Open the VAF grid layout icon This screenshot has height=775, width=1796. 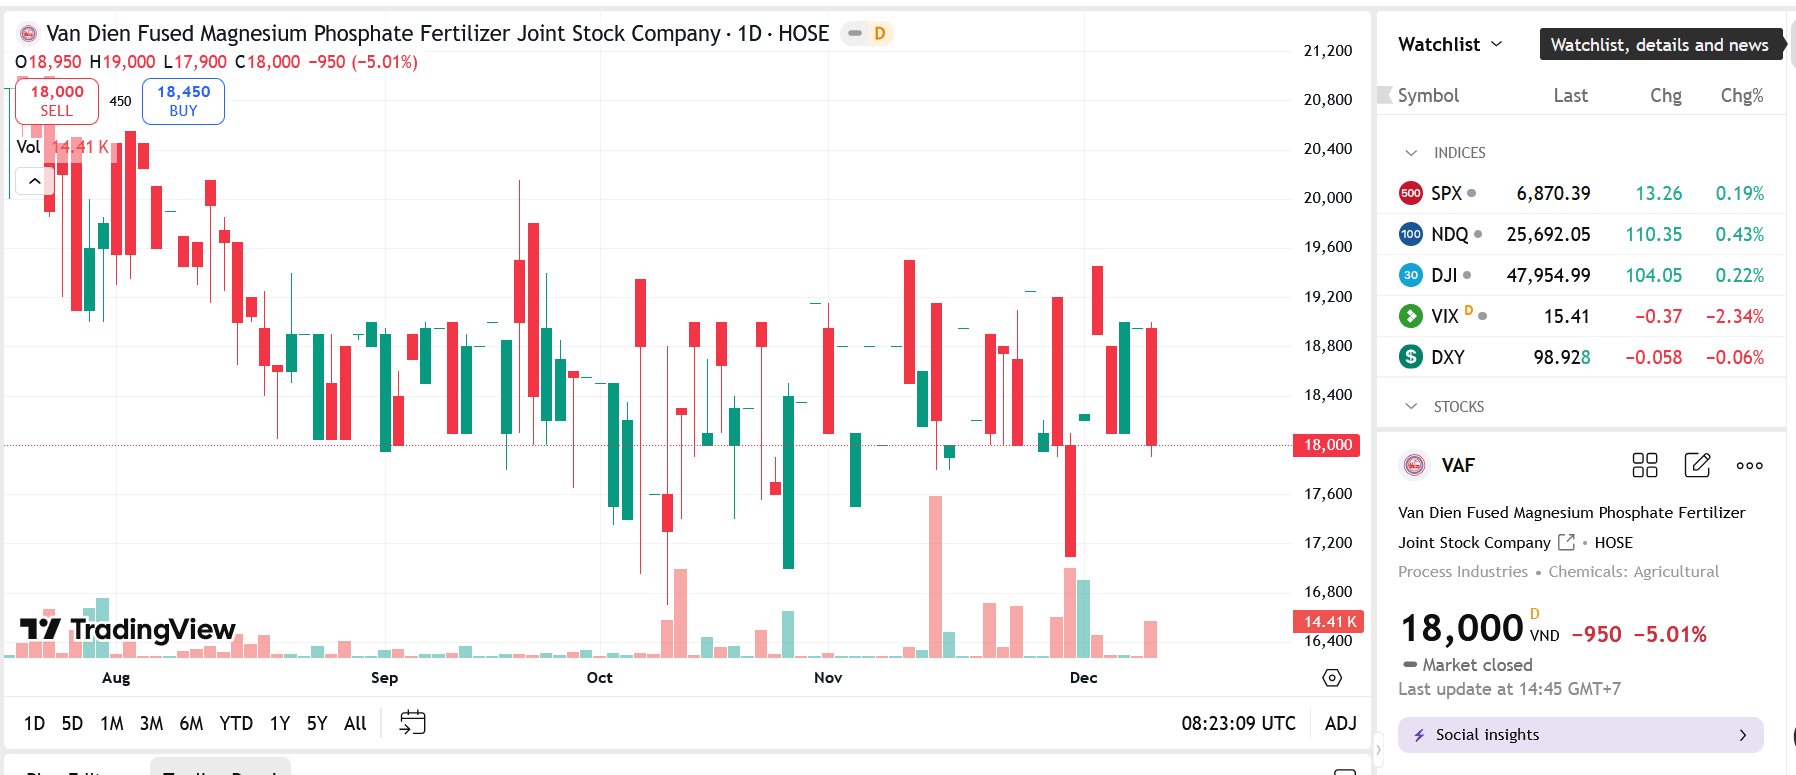click(x=1644, y=465)
